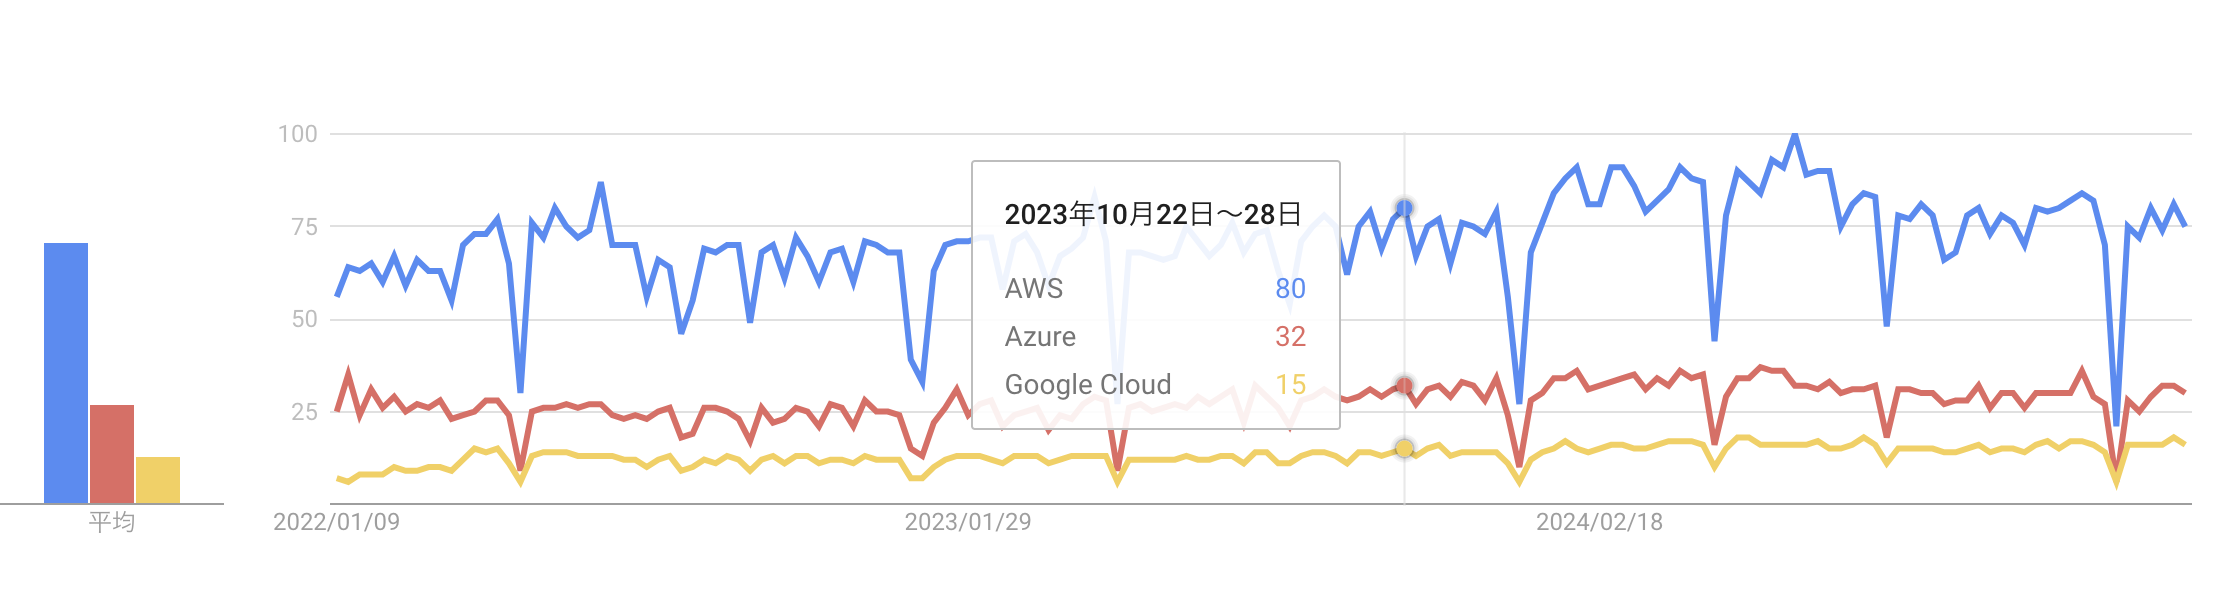Click the yellow Google Cloud average bar

point(158,480)
